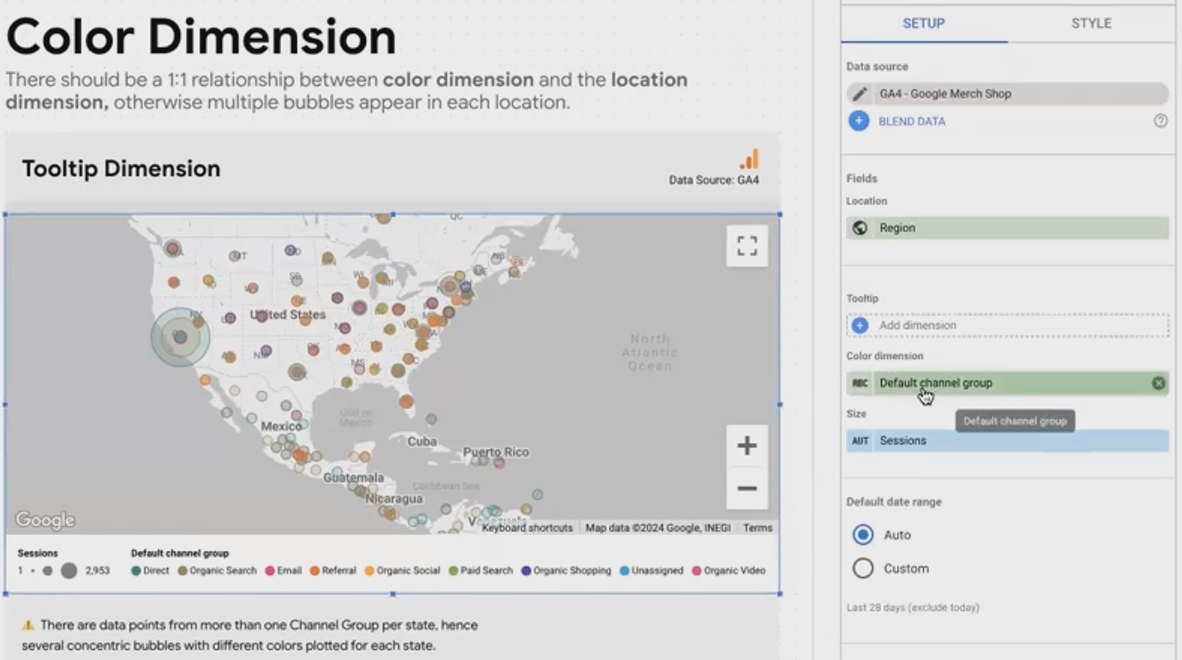Image resolution: width=1182 pixels, height=660 pixels.
Task: Toggle the map fullscreen view
Action: [747, 246]
